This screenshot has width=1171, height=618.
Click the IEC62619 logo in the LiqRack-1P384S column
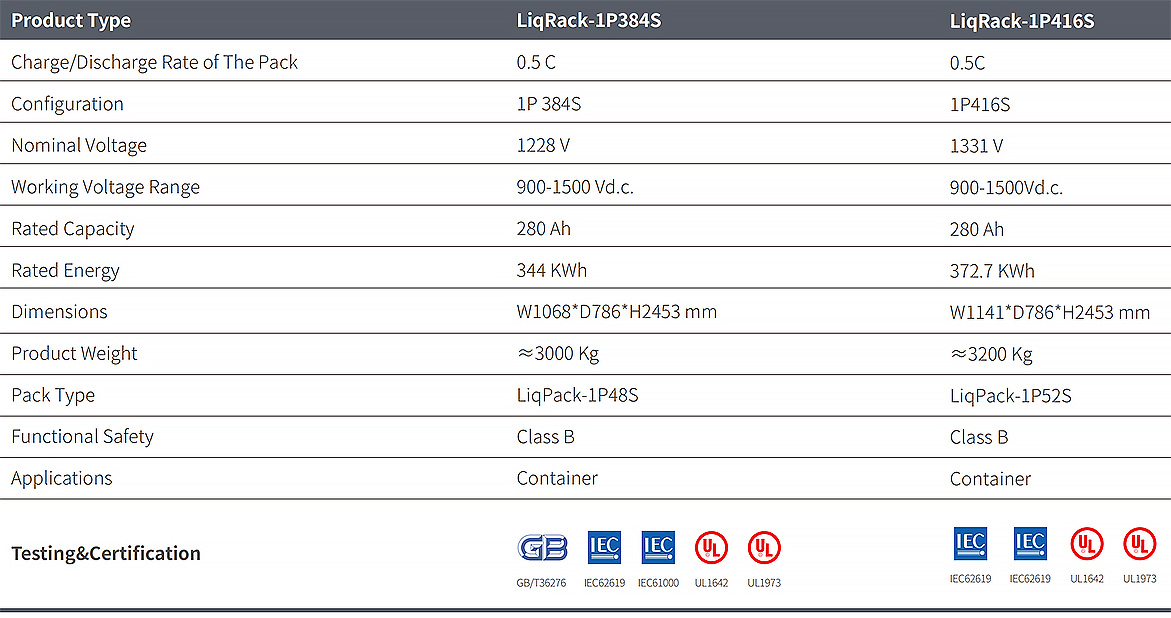pyautogui.click(x=604, y=547)
